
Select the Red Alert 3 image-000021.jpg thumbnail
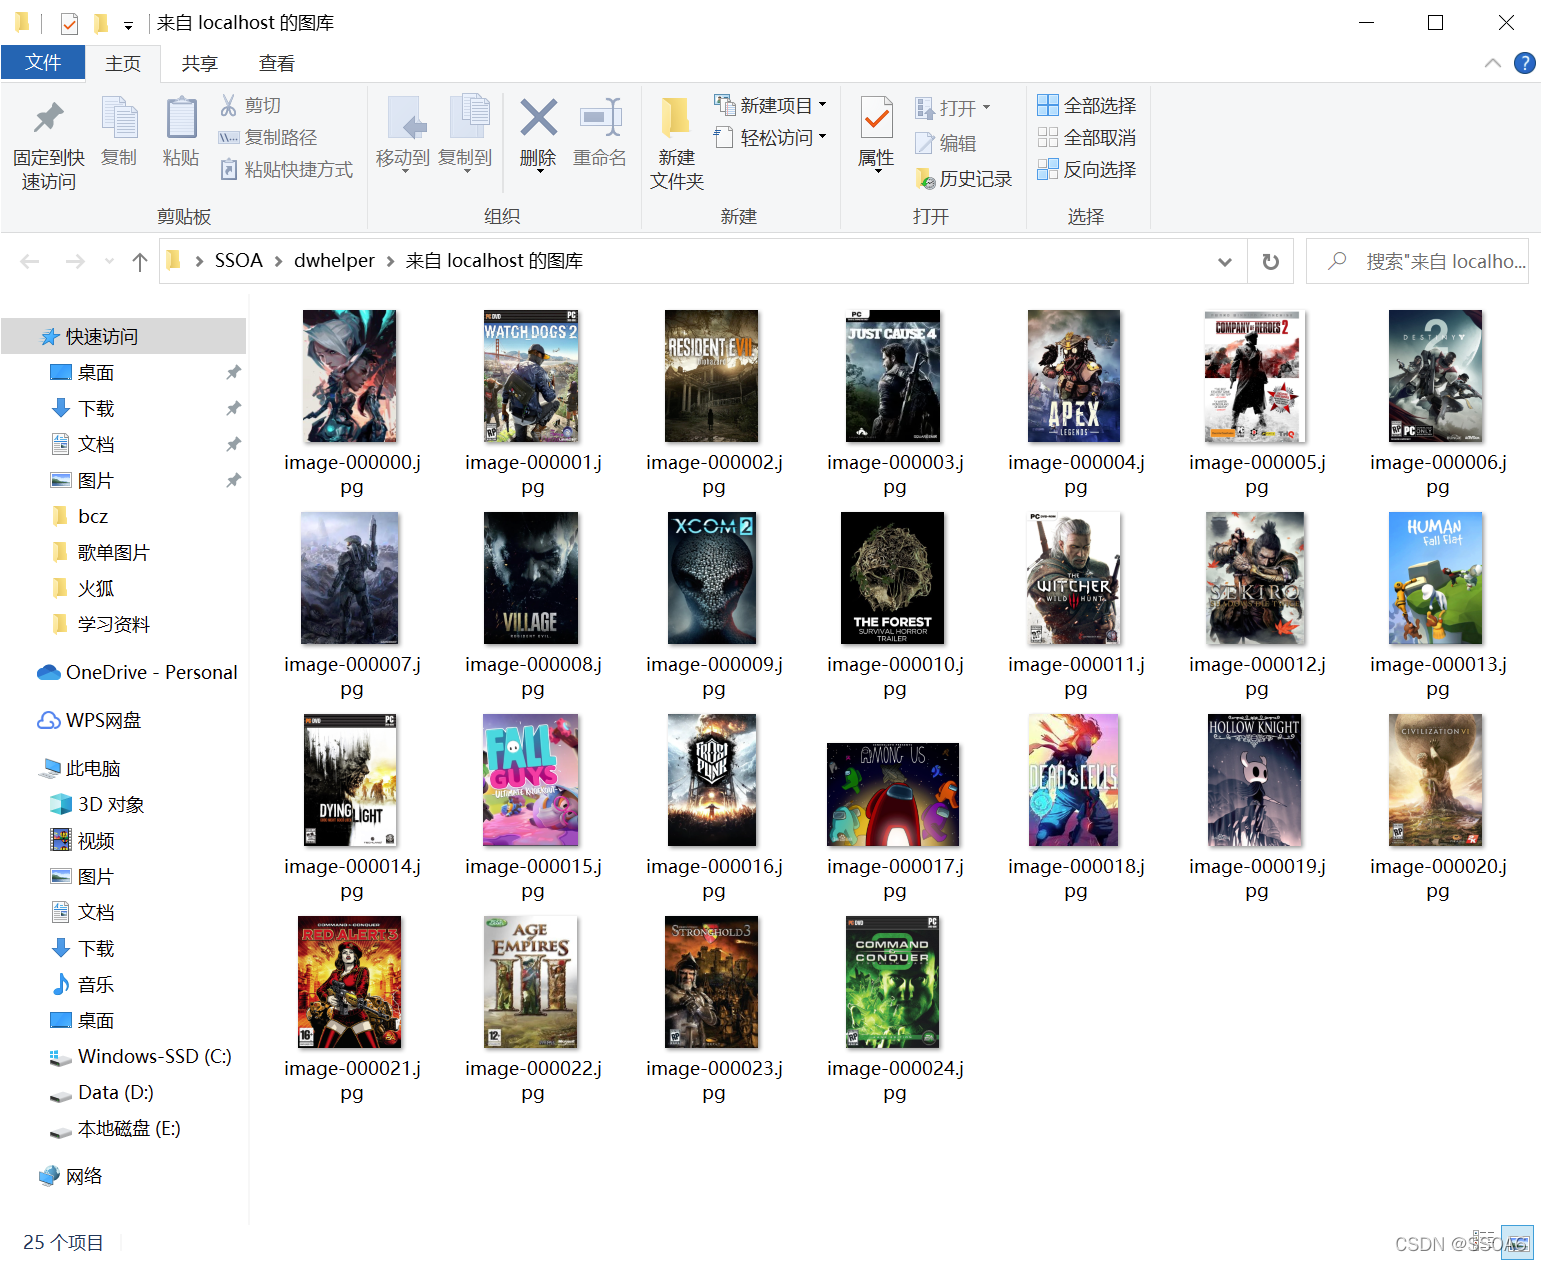coord(351,982)
